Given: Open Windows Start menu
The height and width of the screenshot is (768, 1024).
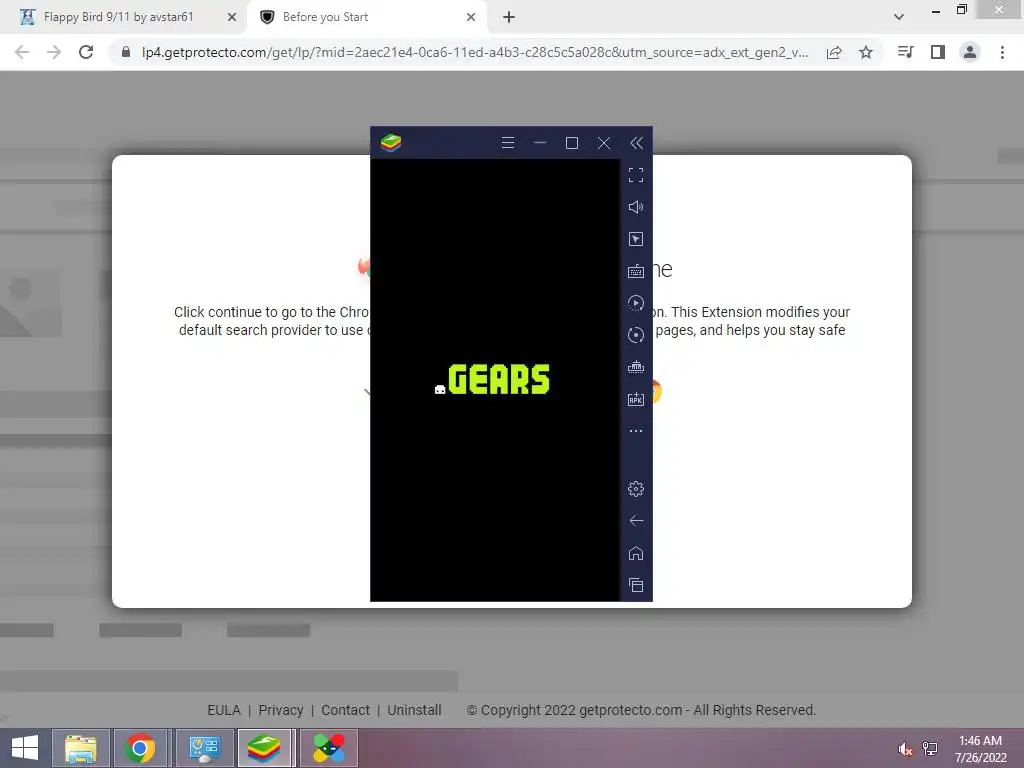Looking at the screenshot, I should (x=25, y=748).
